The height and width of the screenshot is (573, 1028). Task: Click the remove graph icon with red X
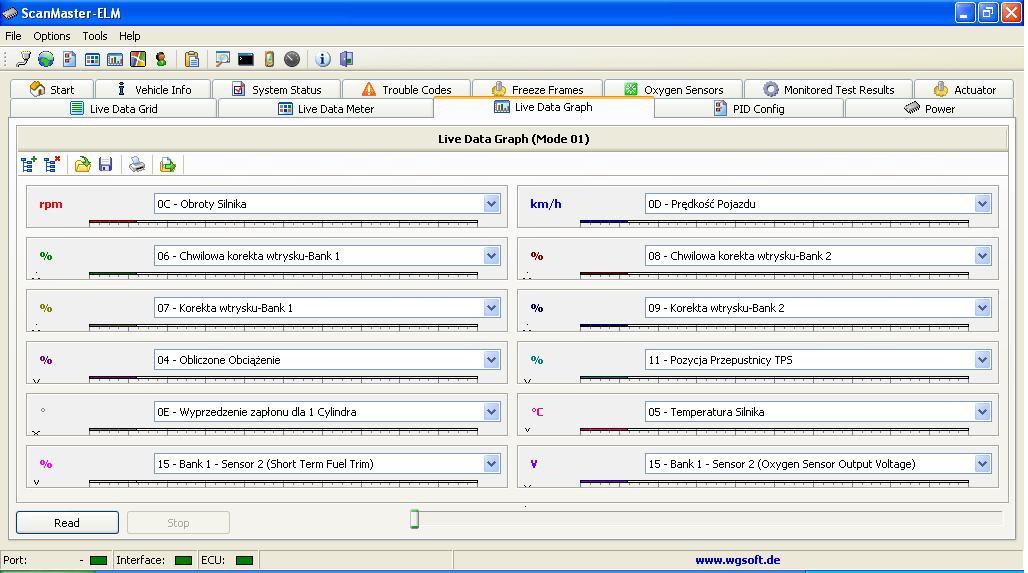click(x=52, y=164)
